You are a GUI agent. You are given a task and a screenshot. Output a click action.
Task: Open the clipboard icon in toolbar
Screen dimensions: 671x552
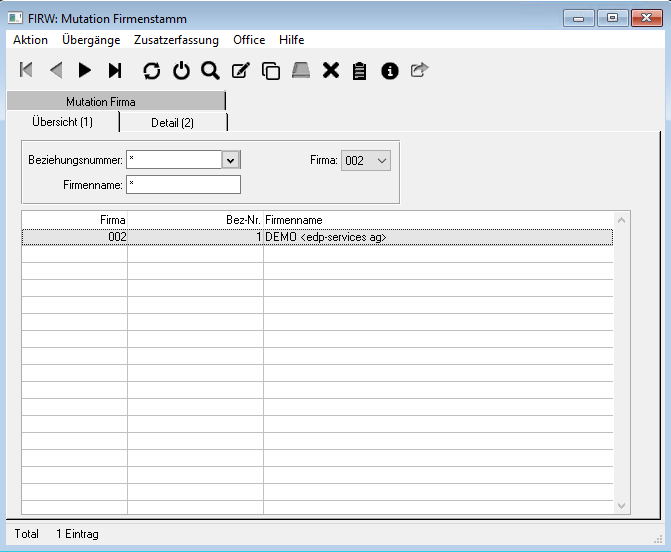pos(360,70)
